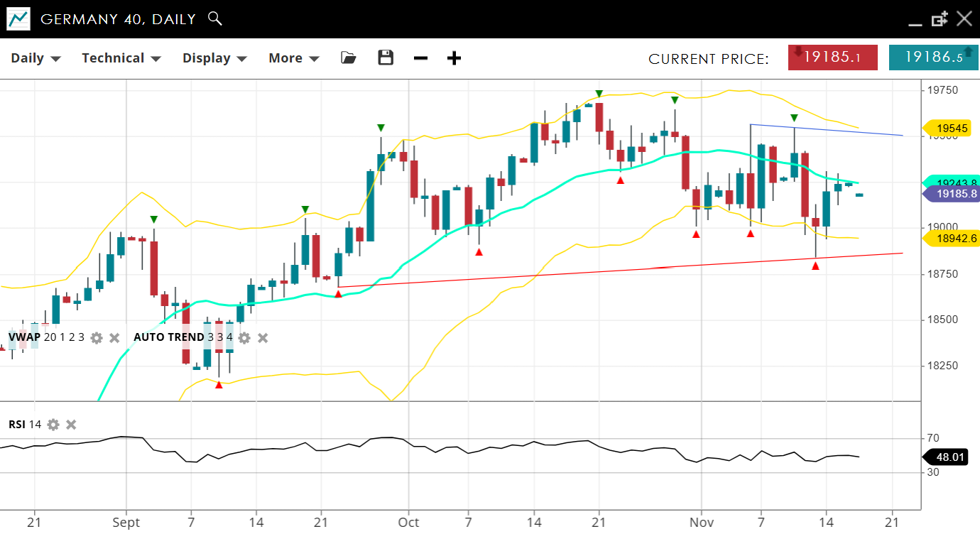Zoom in the chart with plus icon
The width and height of the screenshot is (980, 534).
pos(454,58)
